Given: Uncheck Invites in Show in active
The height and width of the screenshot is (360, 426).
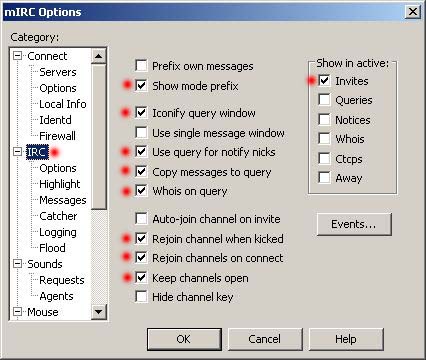Looking at the screenshot, I should 324,80.
